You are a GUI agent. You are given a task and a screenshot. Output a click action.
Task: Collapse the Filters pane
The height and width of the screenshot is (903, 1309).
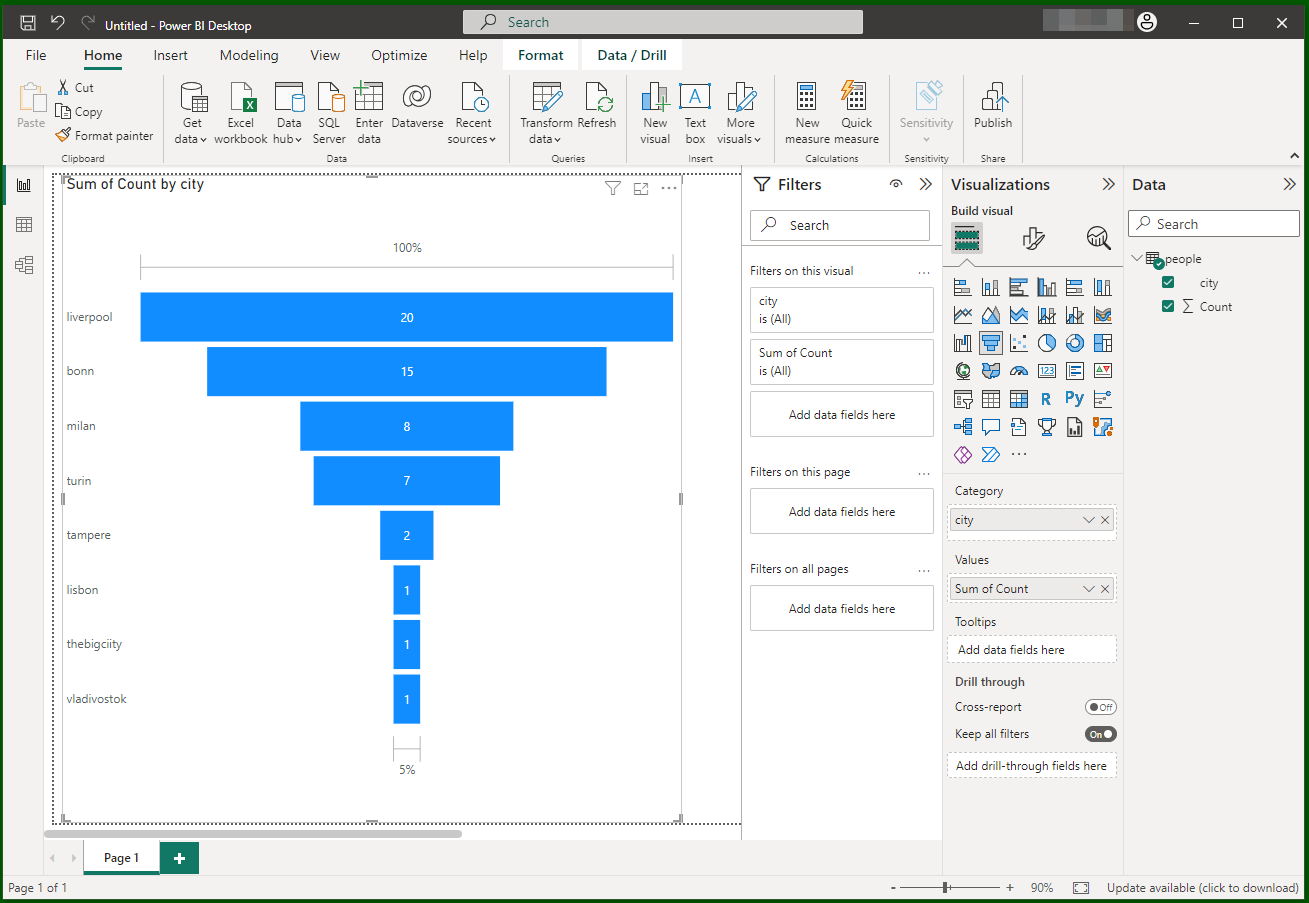pyautogui.click(x=926, y=184)
